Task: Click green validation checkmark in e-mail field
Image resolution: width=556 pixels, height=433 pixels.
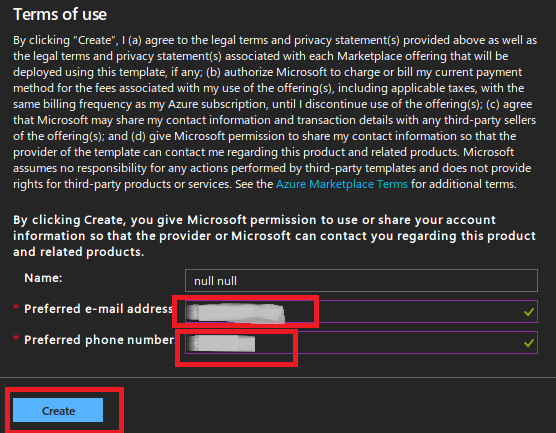Action: pyautogui.click(x=529, y=312)
